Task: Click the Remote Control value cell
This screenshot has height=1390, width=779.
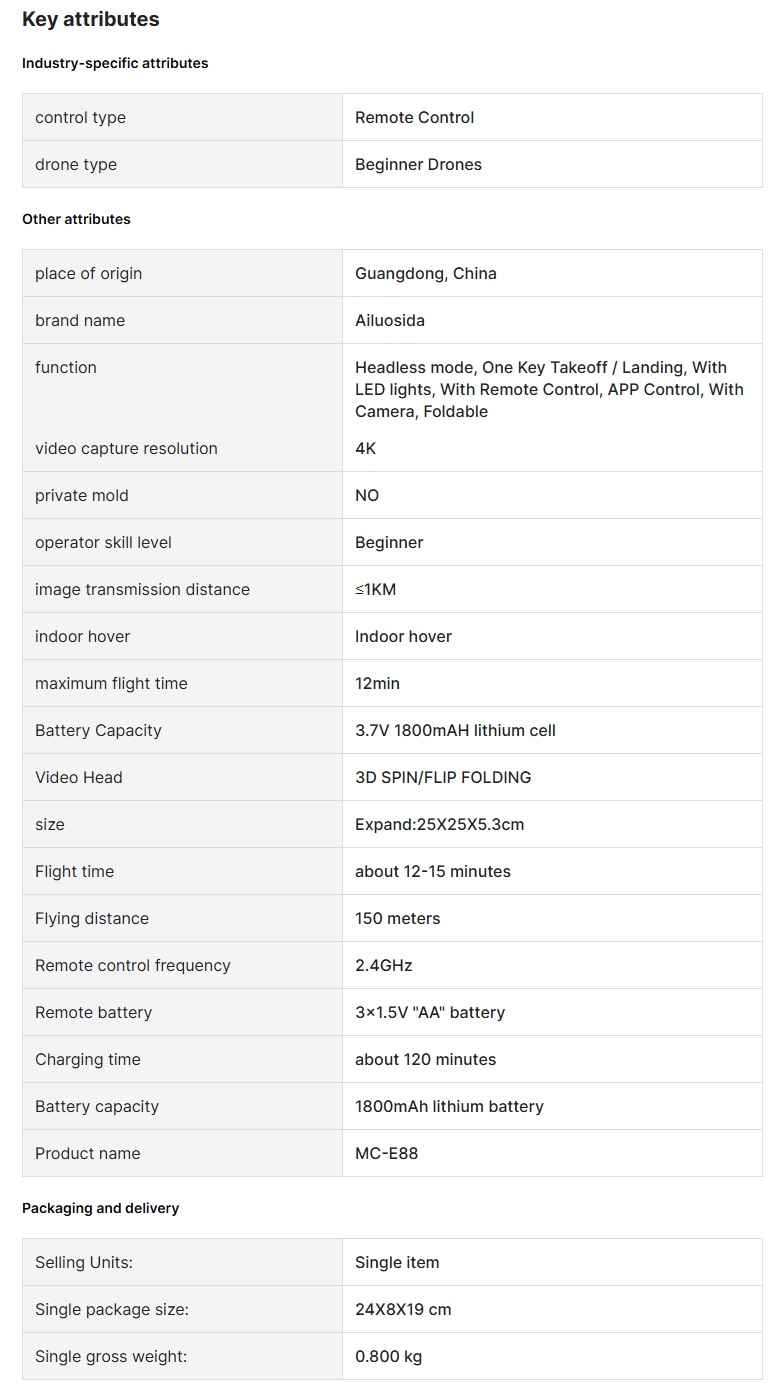Action: click(414, 117)
